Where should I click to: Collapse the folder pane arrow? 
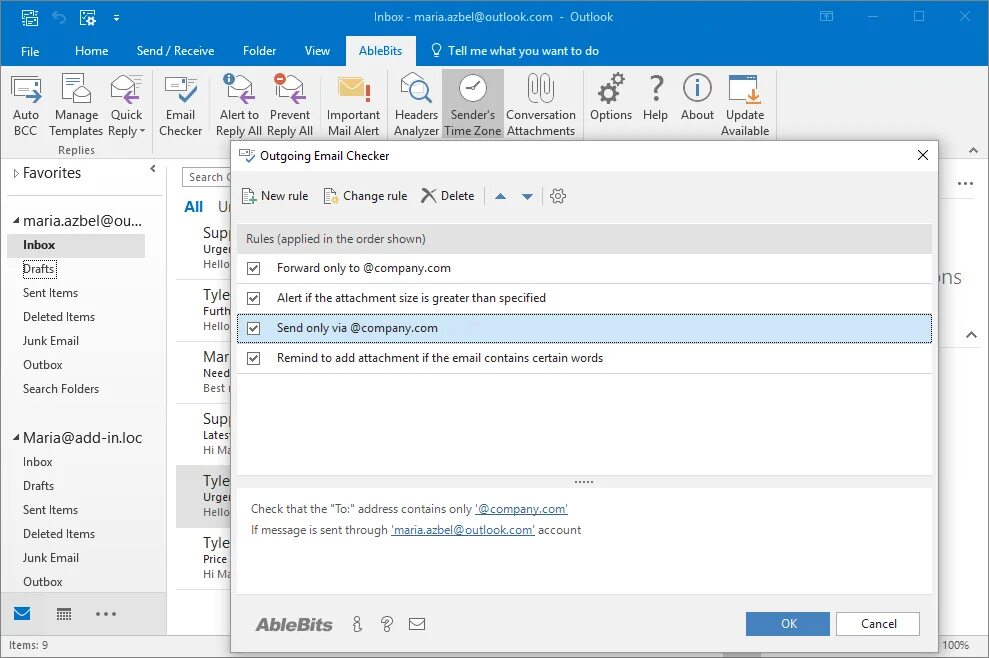153,168
